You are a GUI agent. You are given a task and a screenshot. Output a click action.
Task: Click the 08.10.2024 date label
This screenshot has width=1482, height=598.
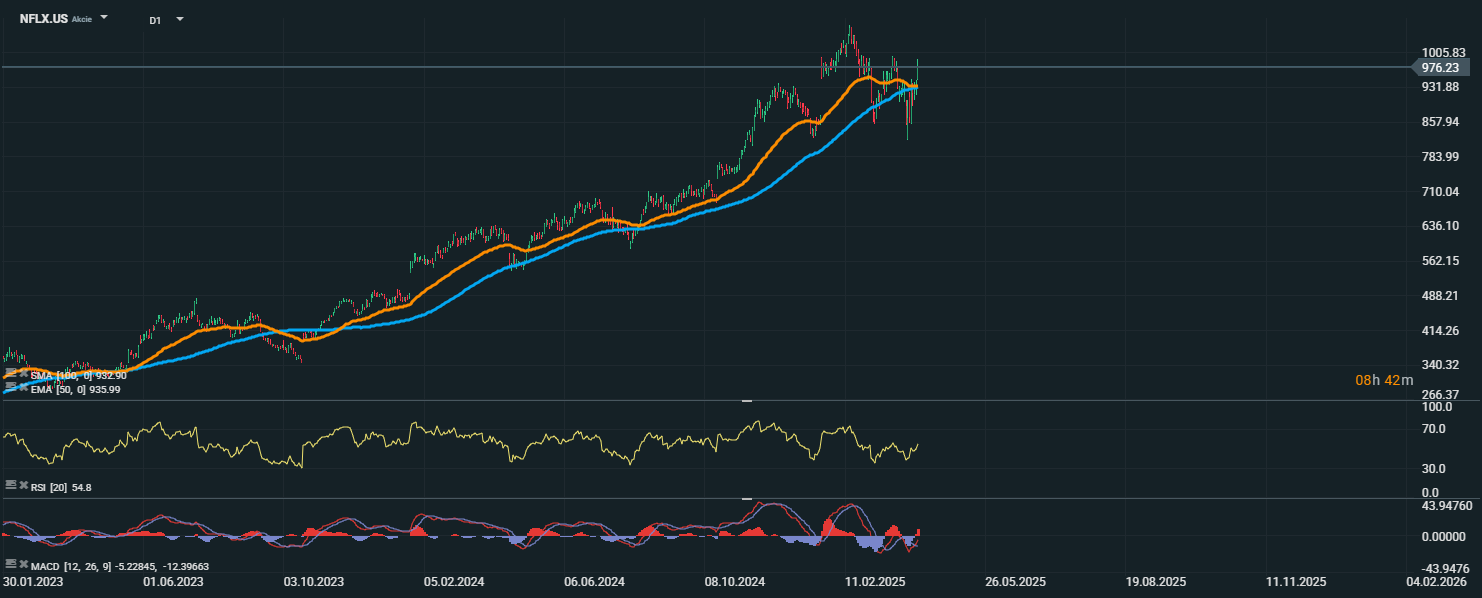(735, 581)
